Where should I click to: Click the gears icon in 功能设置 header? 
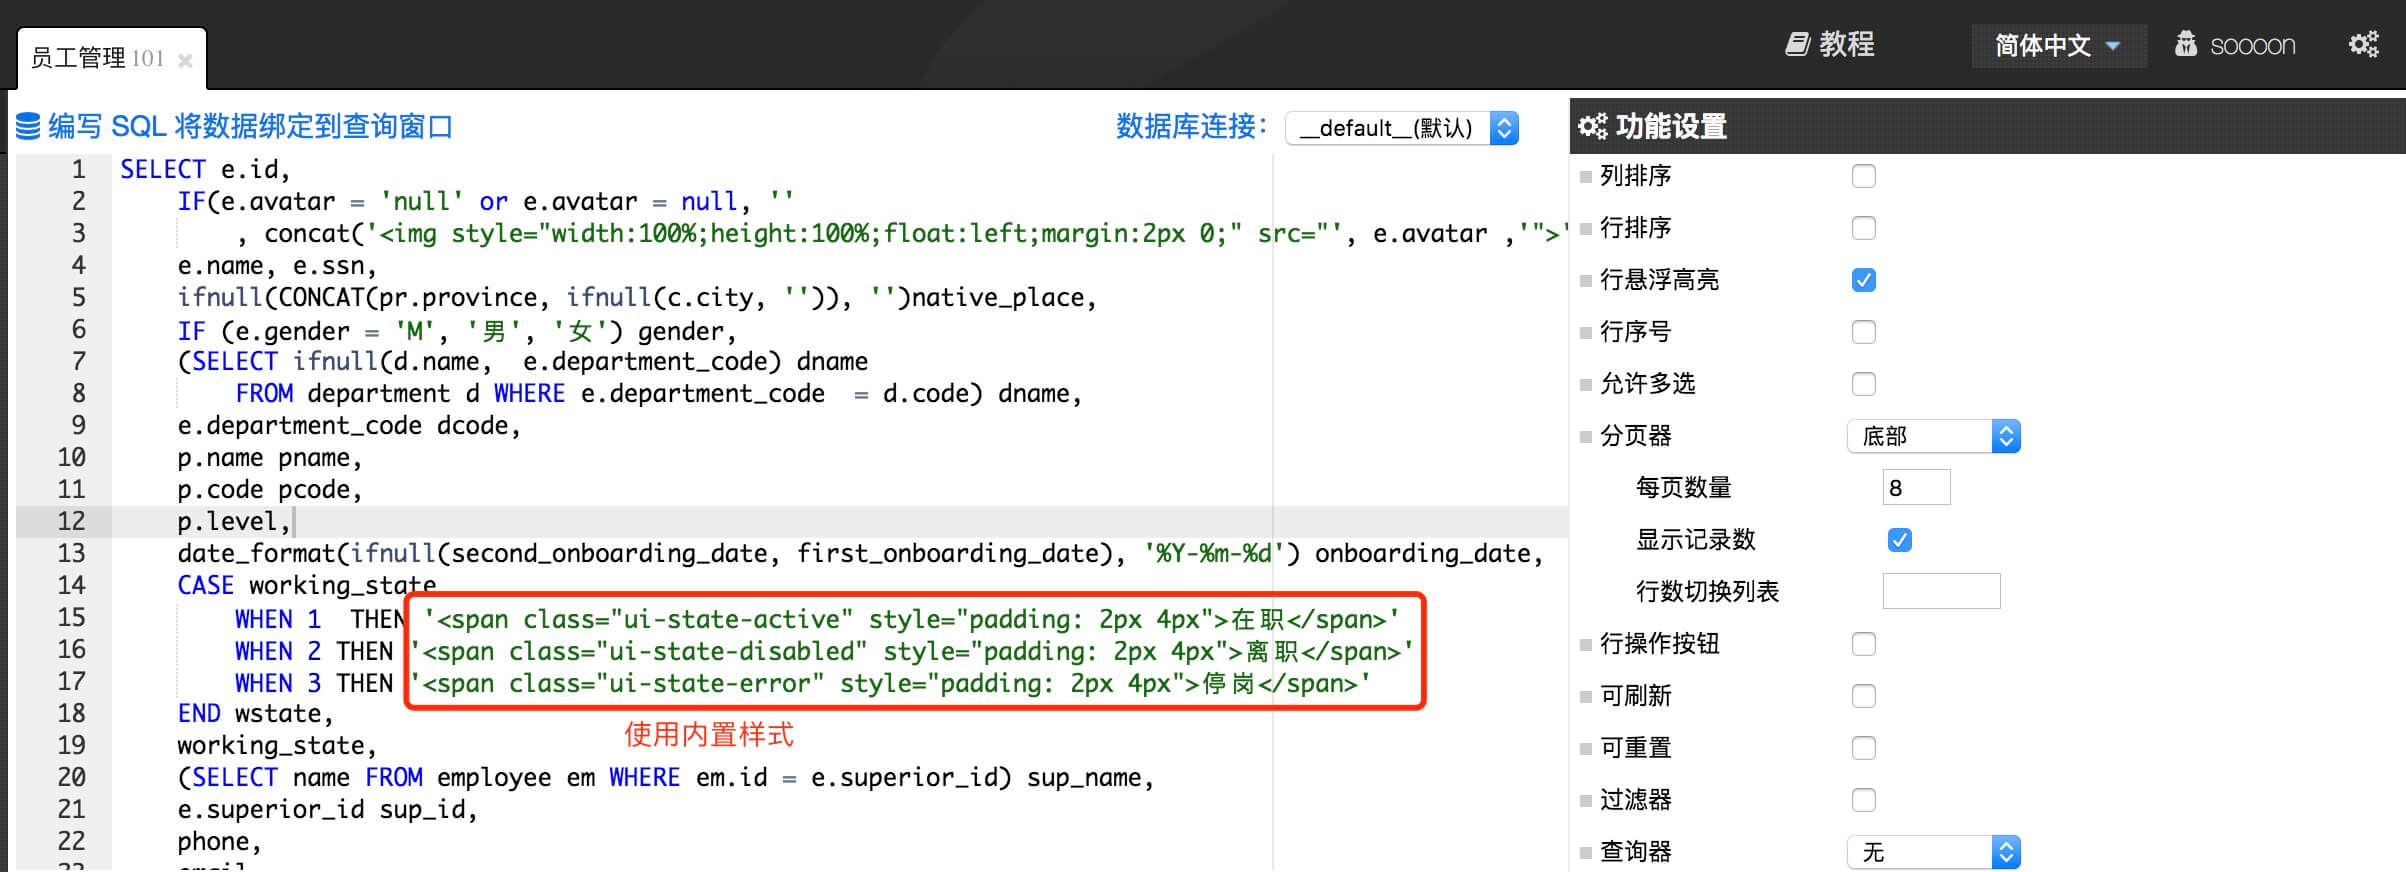(1592, 127)
